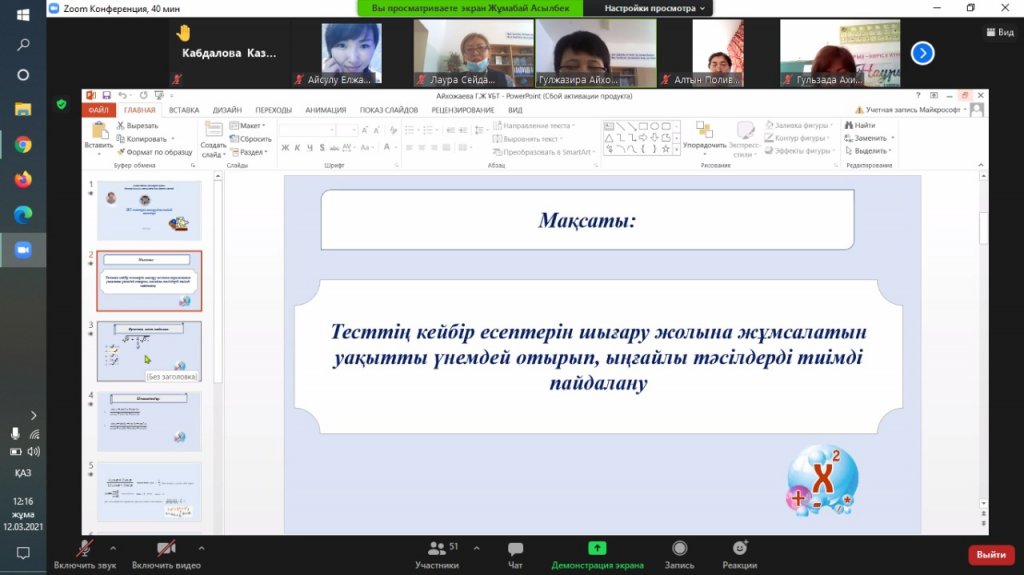
Task: Expand video options arrow beside Включить видео
Action: tap(201, 548)
